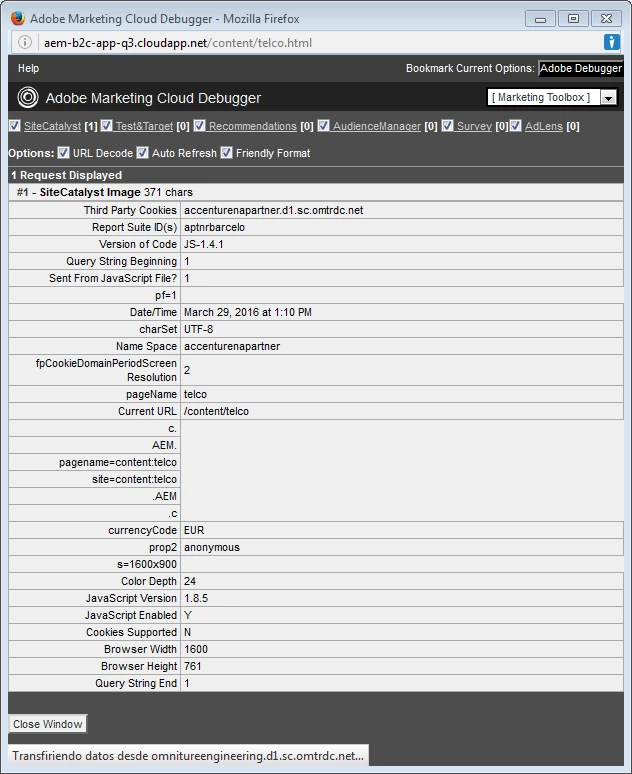Viewport: 632px width, 774px height.
Task: Open the Help menu
Action: pos(28,68)
